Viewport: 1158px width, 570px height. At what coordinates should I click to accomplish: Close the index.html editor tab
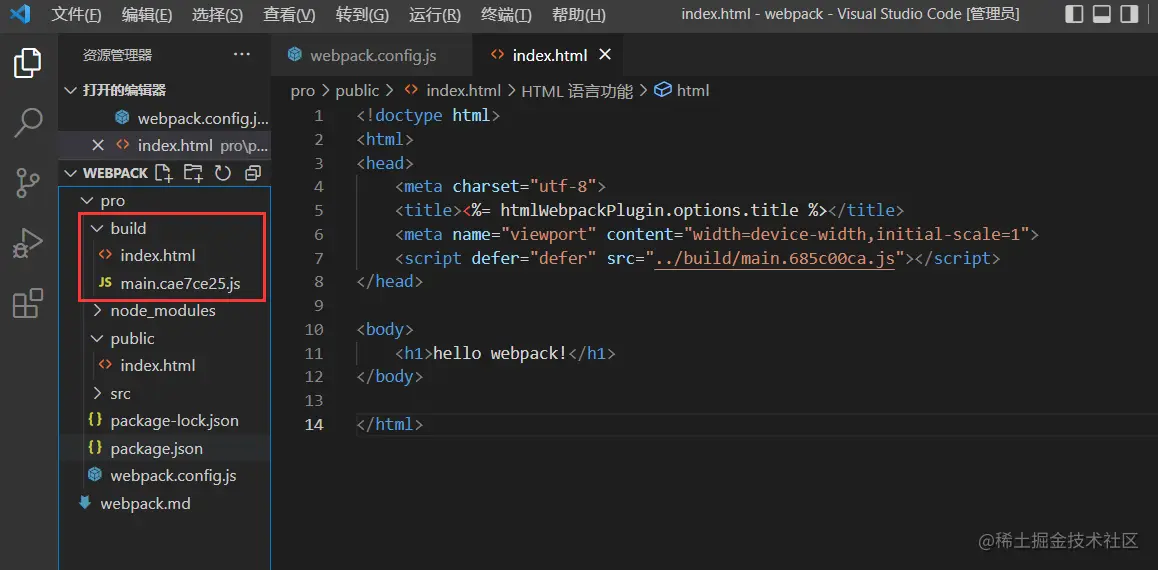coord(605,55)
